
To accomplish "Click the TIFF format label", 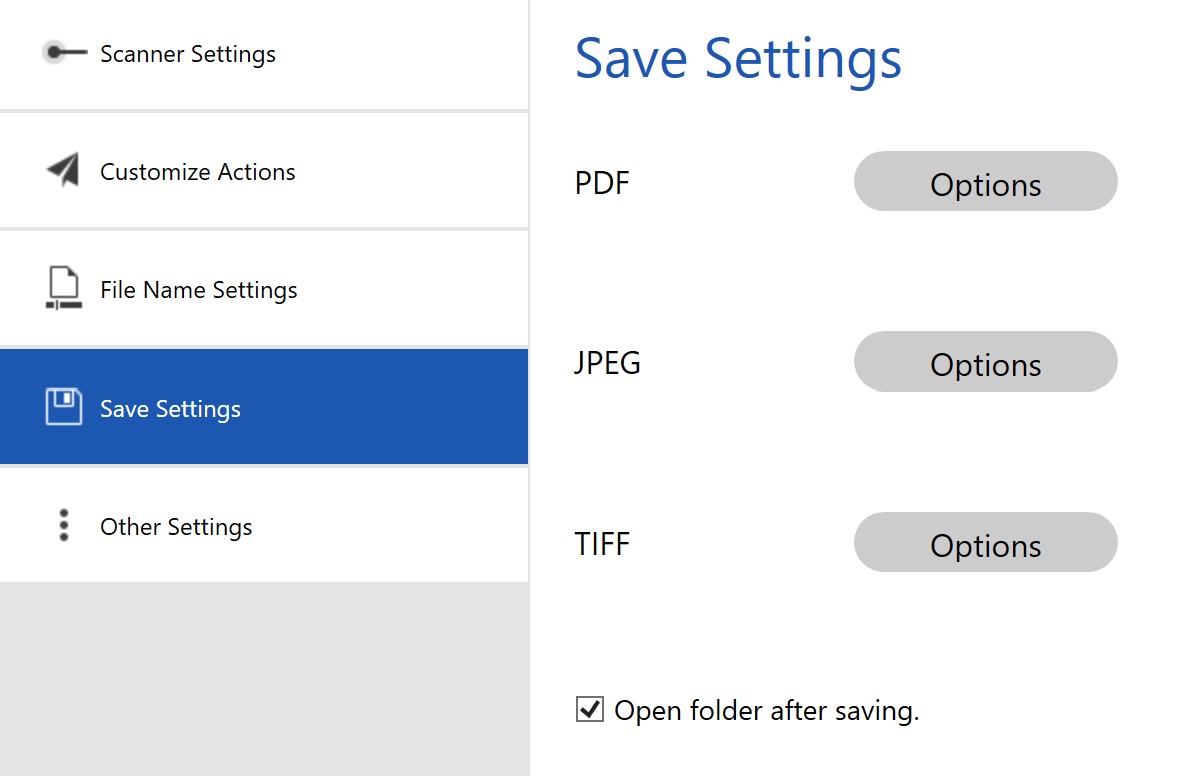I will tap(602, 544).
